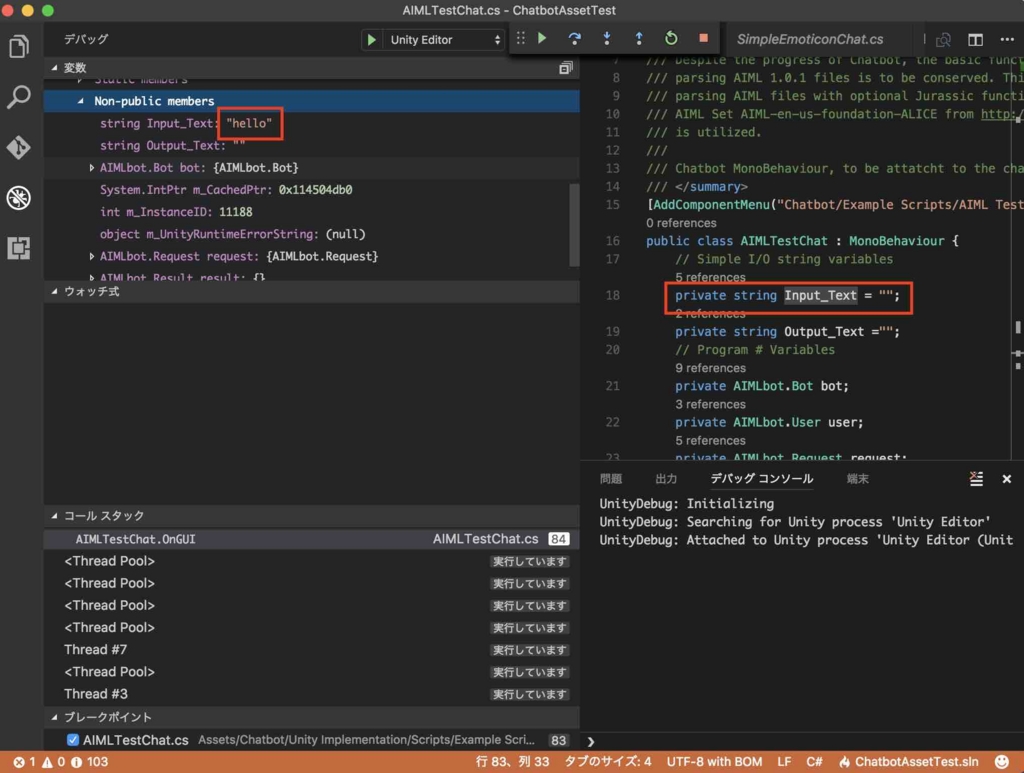The width and height of the screenshot is (1024, 773).
Task: Step over in debug toolbar
Action: 575,39
